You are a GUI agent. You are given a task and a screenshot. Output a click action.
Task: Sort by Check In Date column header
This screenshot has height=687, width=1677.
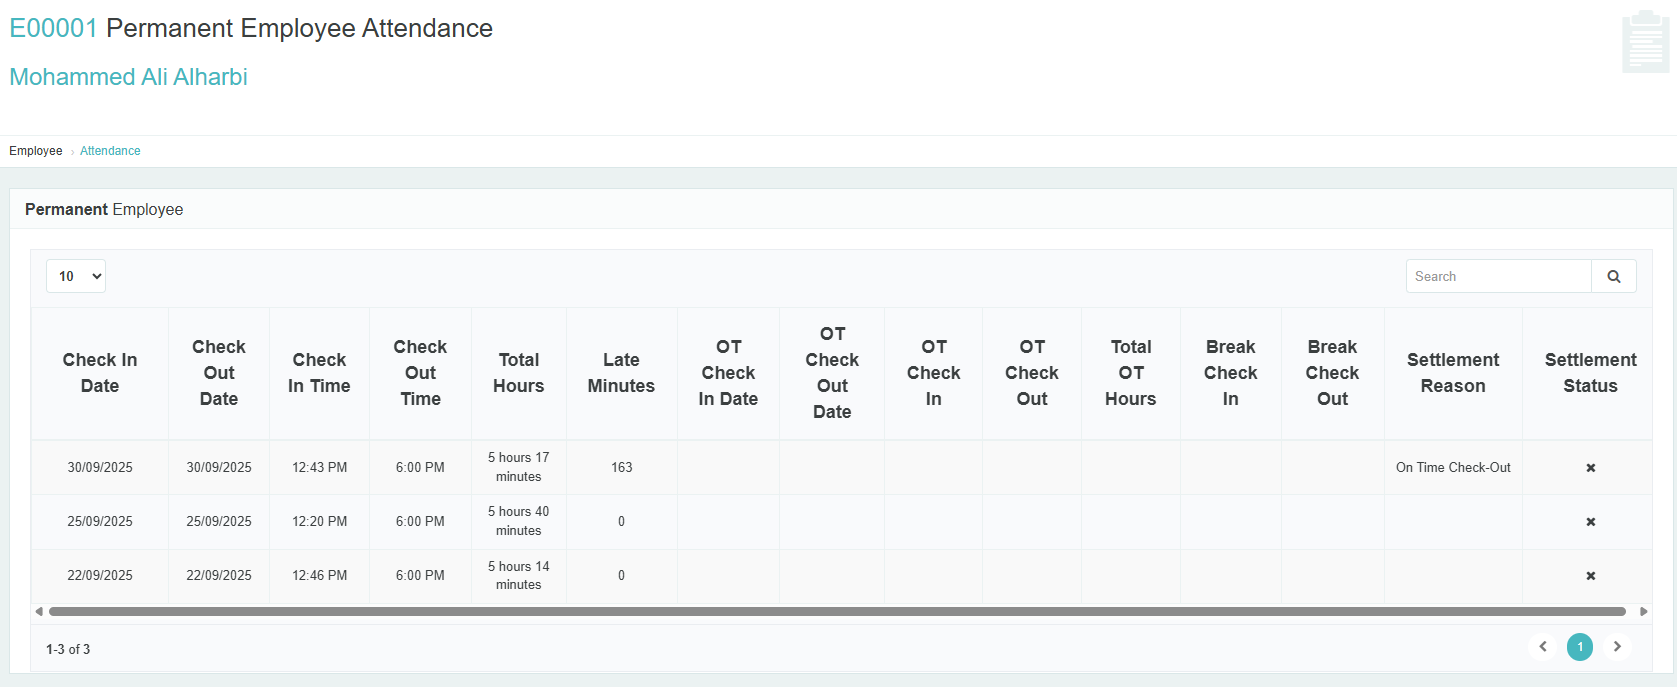point(100,373)
